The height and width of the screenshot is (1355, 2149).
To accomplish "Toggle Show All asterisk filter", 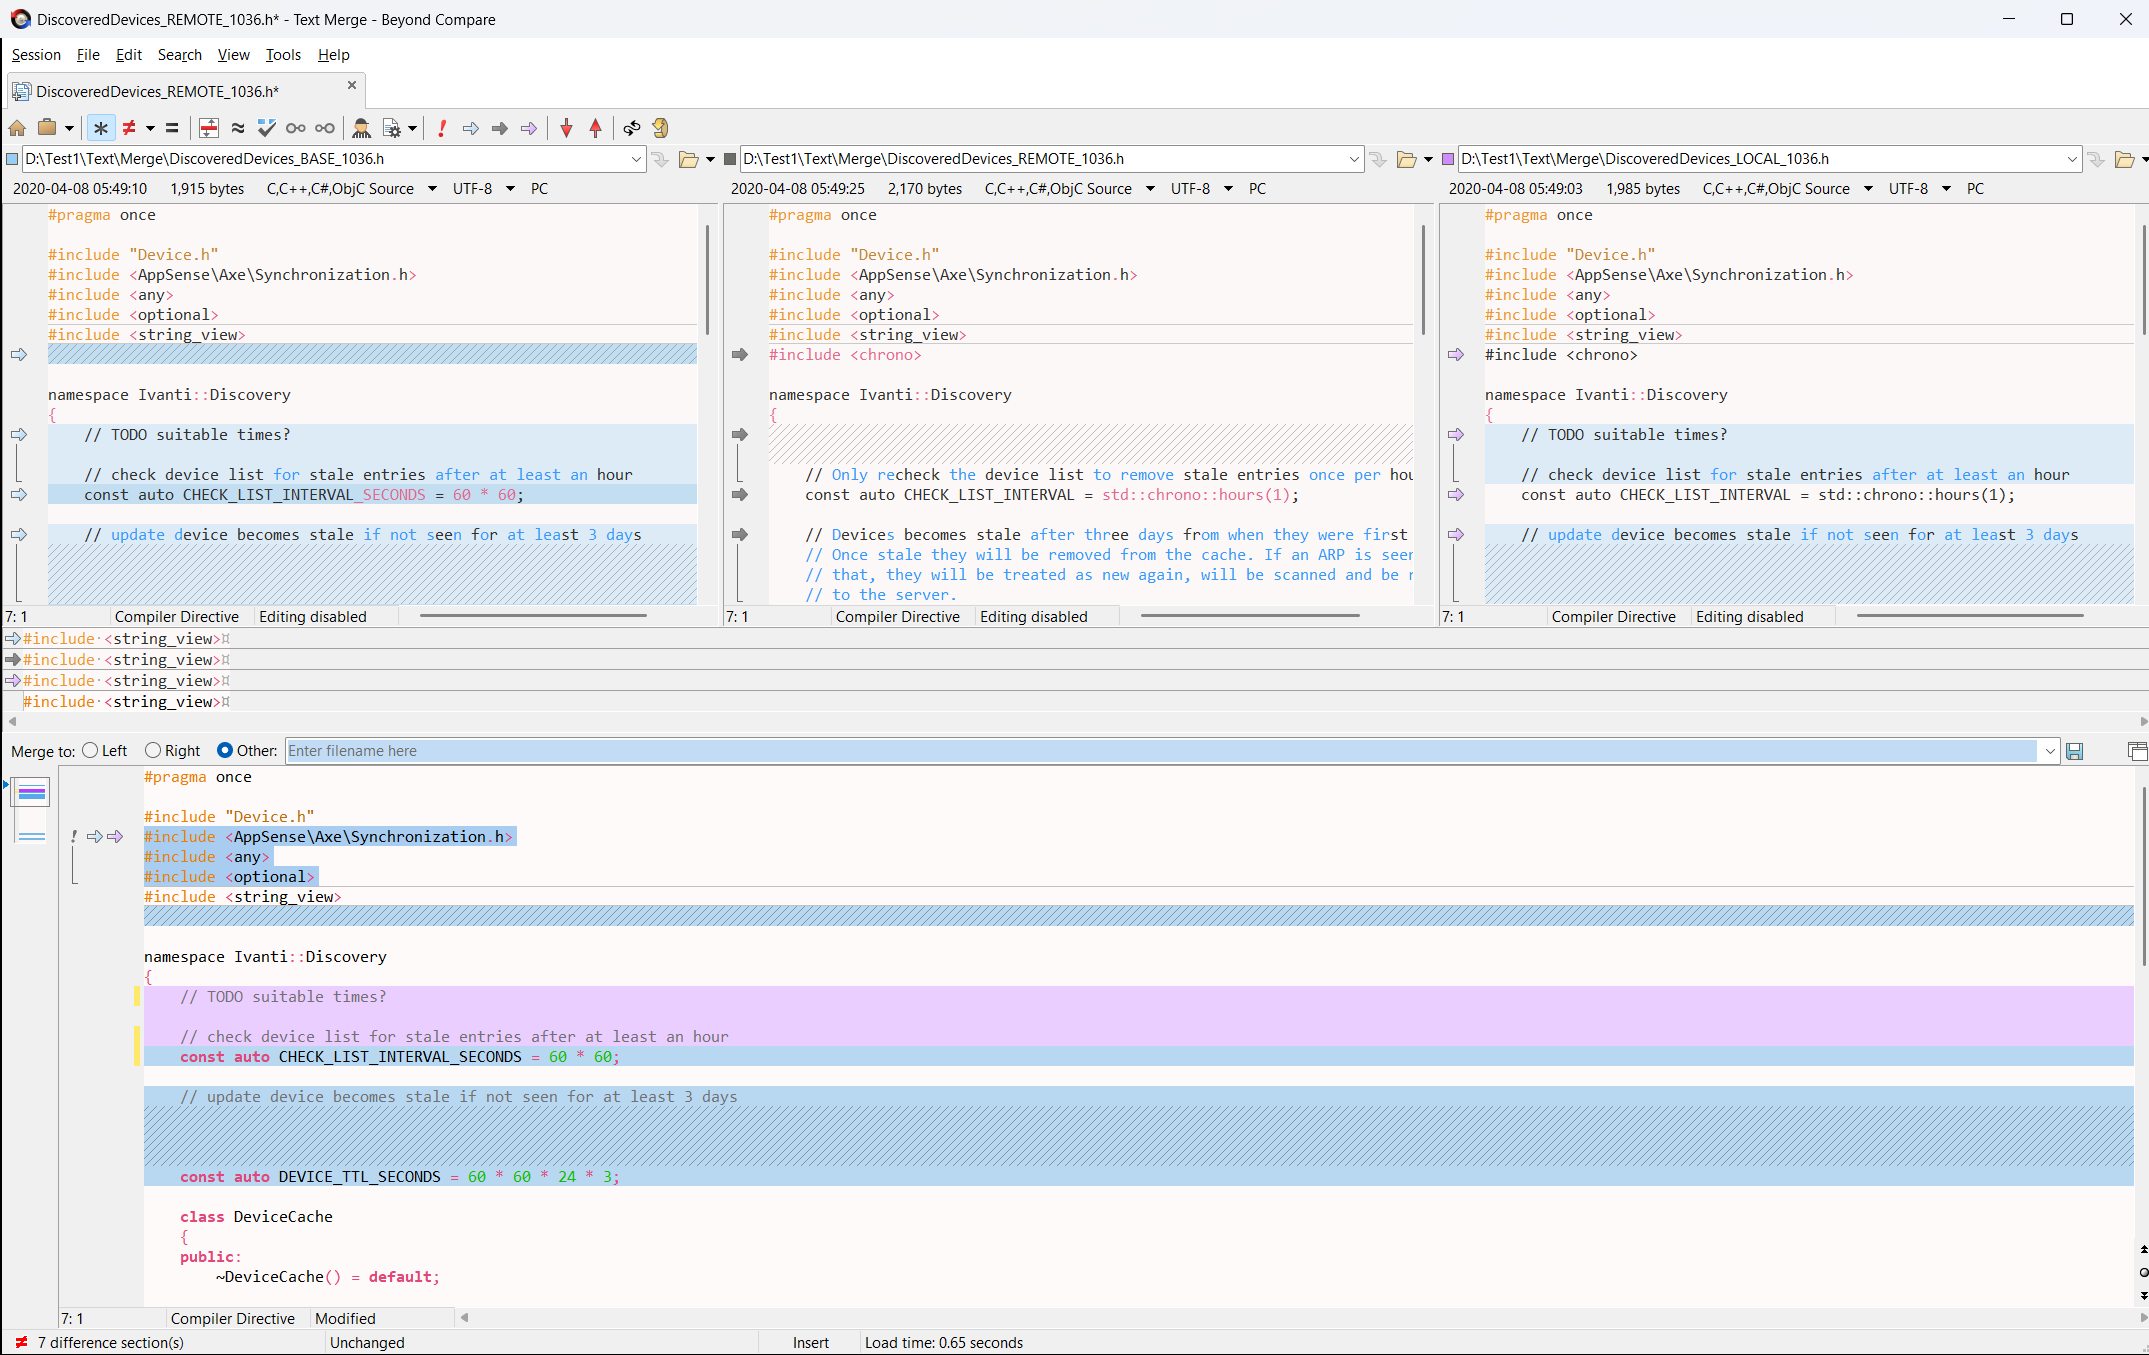I will coord(101,128).
